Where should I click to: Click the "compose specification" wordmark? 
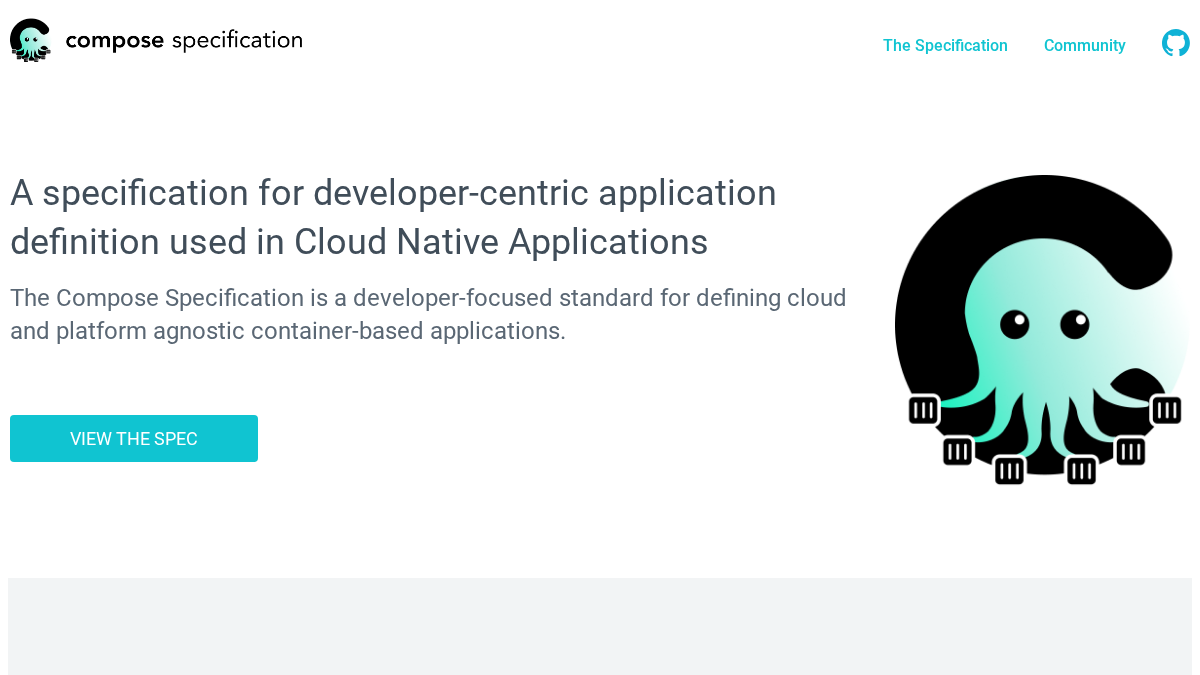tap(184, 41)
